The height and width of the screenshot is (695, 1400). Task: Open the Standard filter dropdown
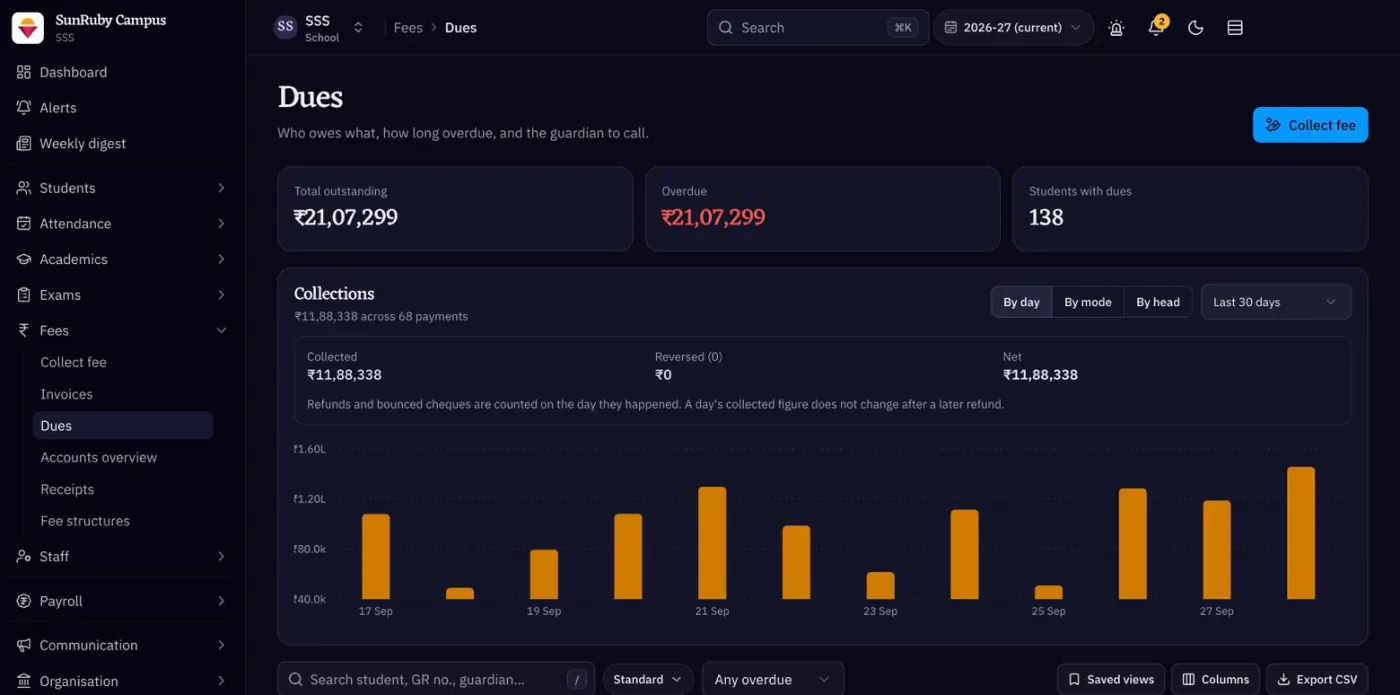[x=647, y=679]
